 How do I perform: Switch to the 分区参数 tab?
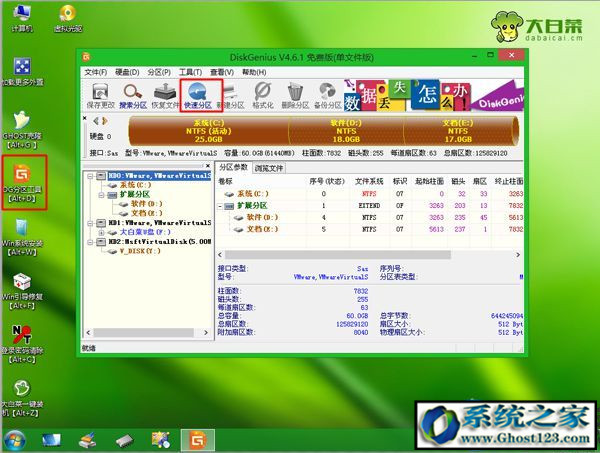point(233,167)
